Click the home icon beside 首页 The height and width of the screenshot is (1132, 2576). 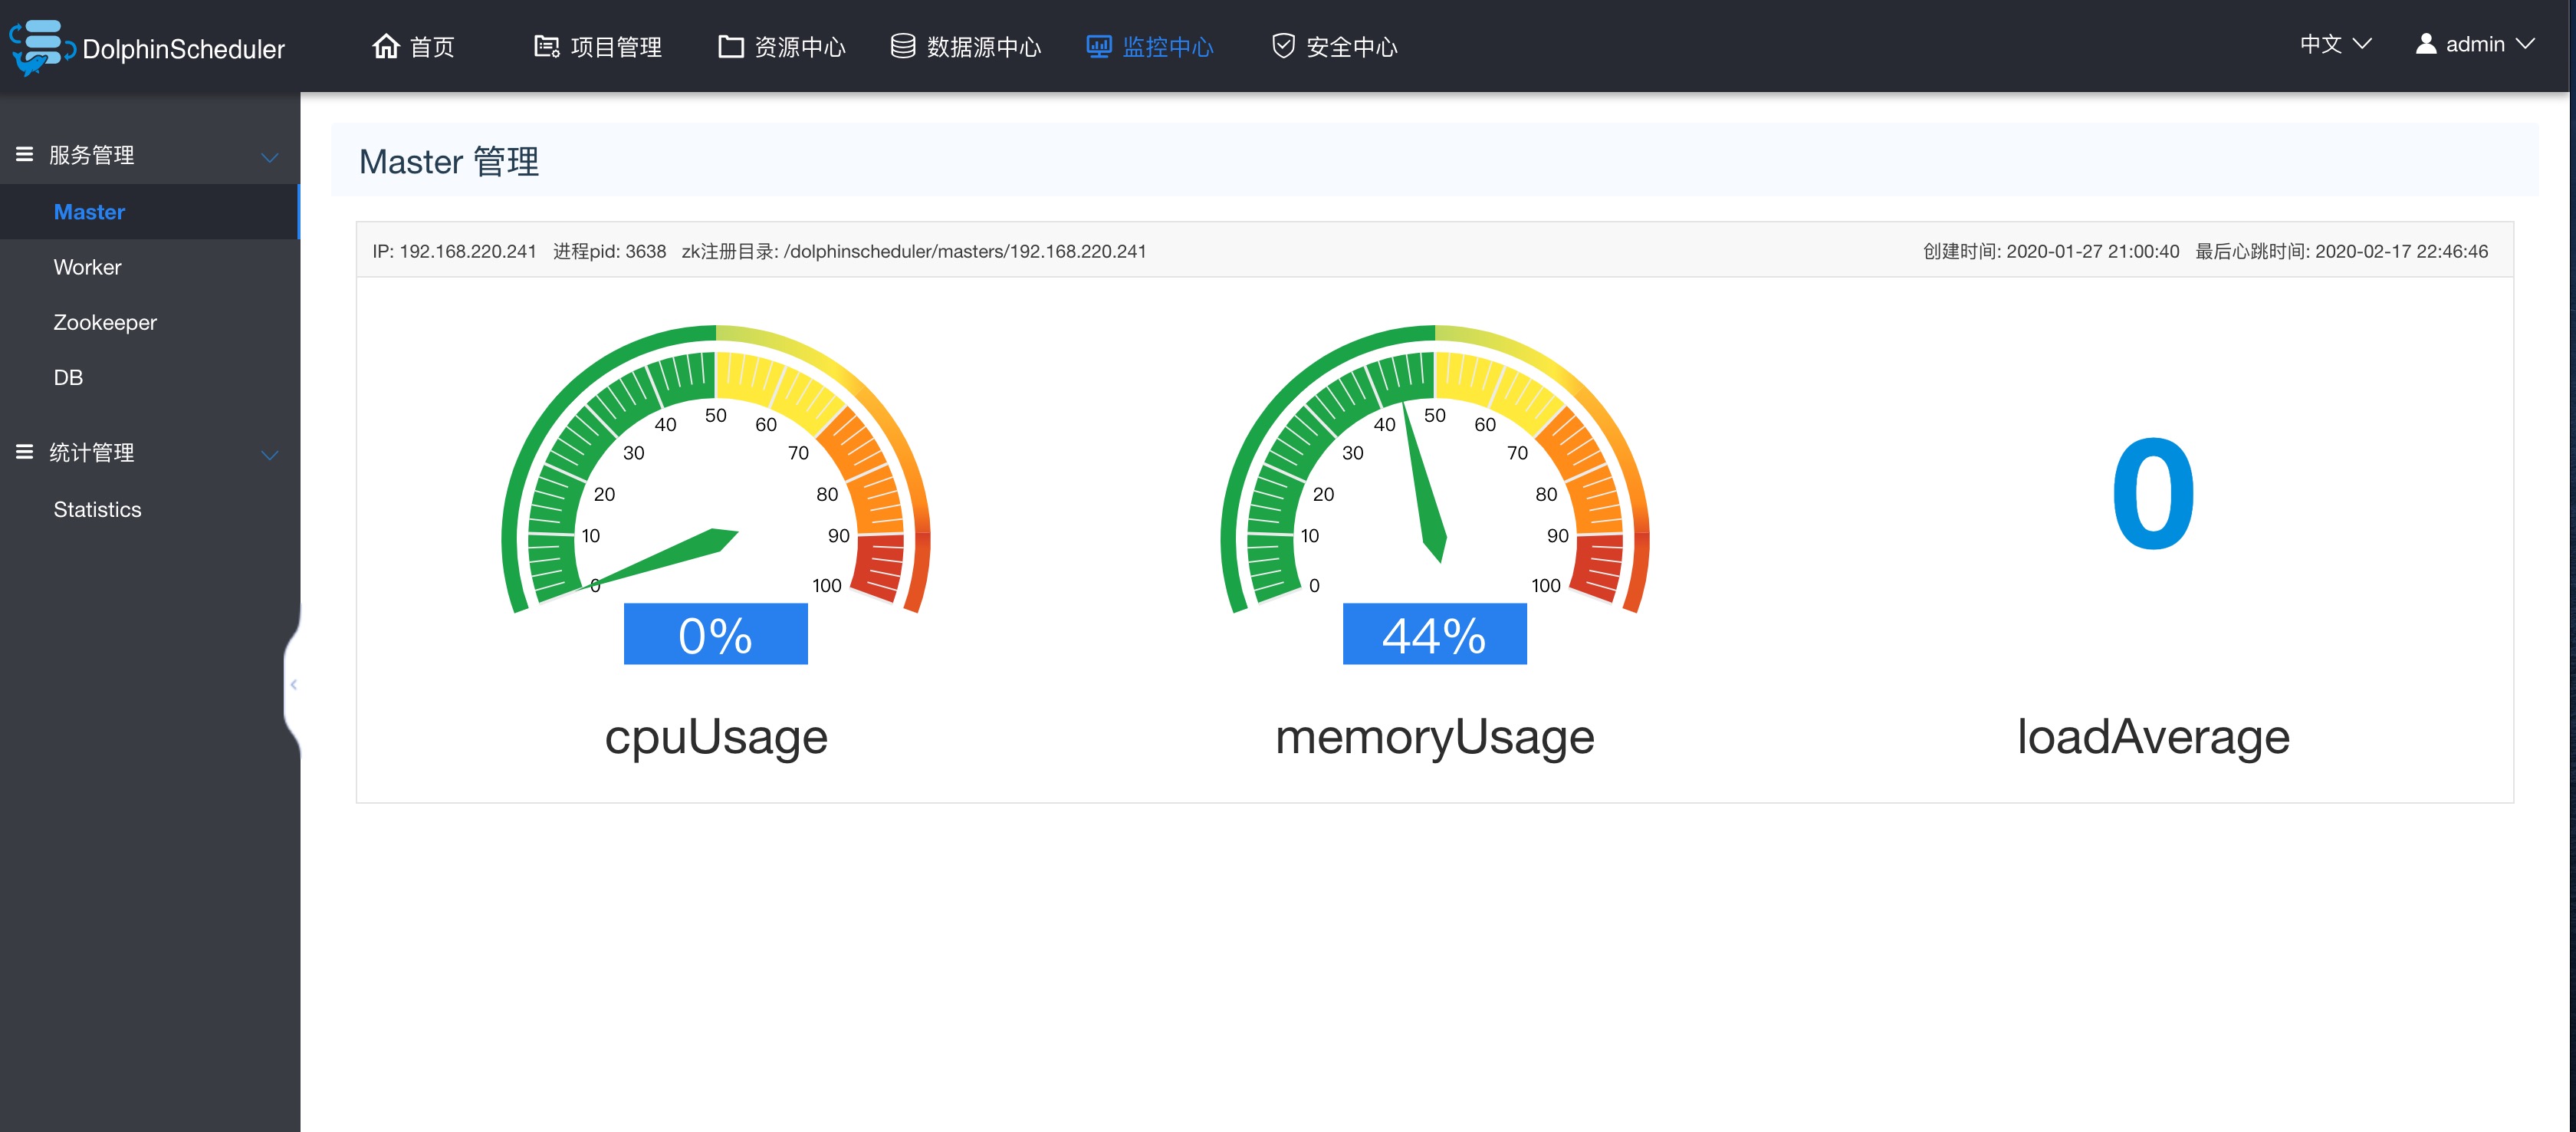(386, 46)
